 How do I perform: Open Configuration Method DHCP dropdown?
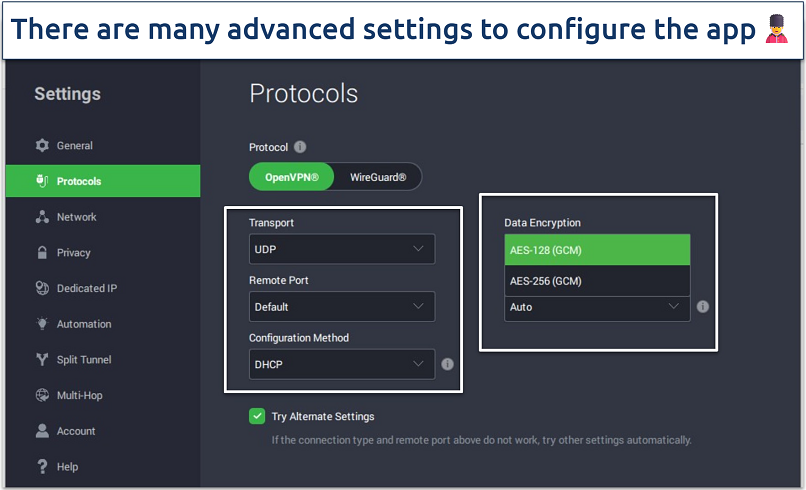[341, 364]
